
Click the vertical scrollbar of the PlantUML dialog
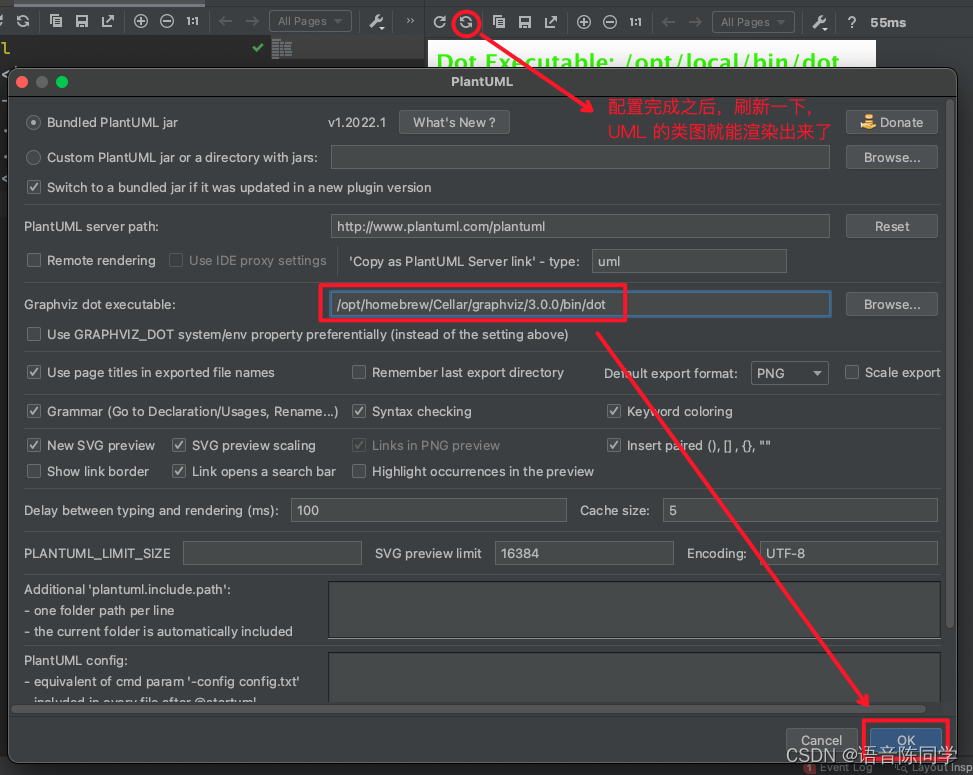(x=950, y=363)
